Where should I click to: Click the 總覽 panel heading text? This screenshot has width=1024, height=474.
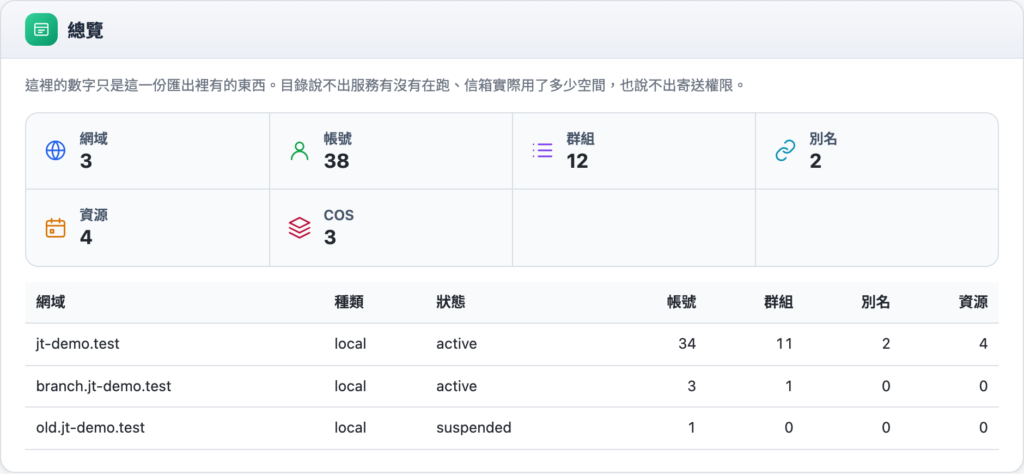tap(86, 30)
